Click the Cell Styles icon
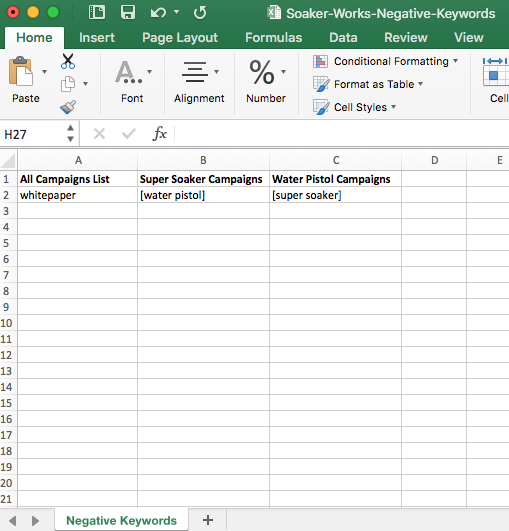This screenshot has height=531, width=509. 320,107
